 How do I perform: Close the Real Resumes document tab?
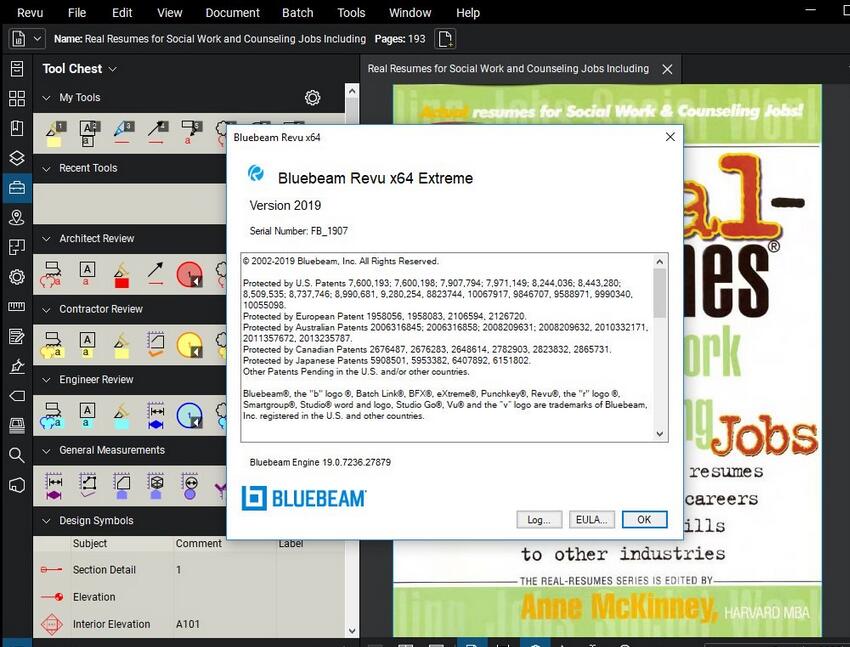(x=667, y=69)
